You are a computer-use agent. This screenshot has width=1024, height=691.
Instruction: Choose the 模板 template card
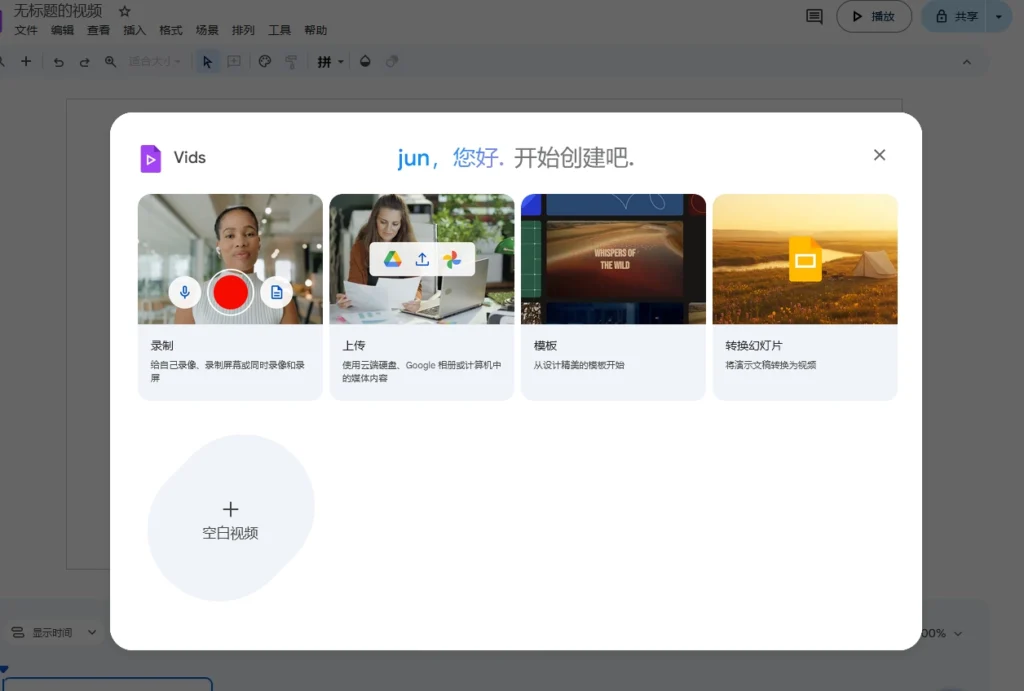pos(613,296)
